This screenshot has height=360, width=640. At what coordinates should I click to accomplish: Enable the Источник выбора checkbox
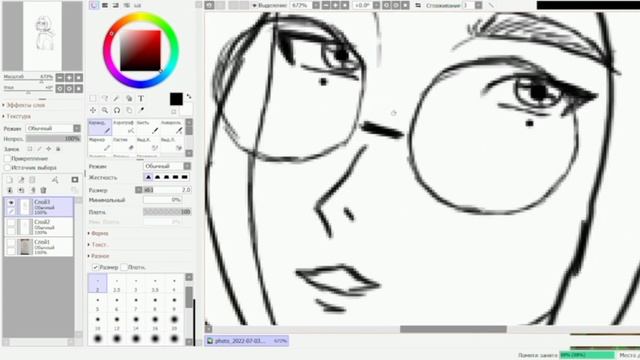point(7,167)
